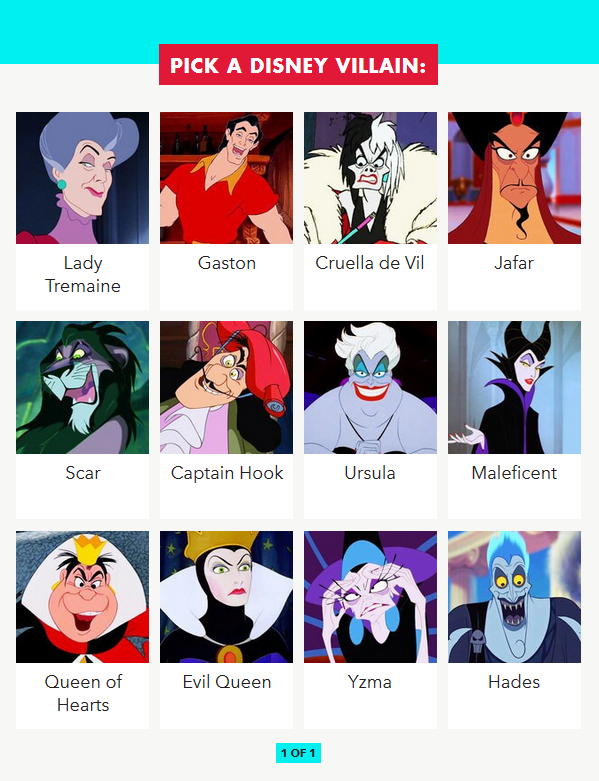The height and width of the screenshot is (781, 599).
Task: Click the 'Queen of Hearts' caption
Action: click(83, 693)
